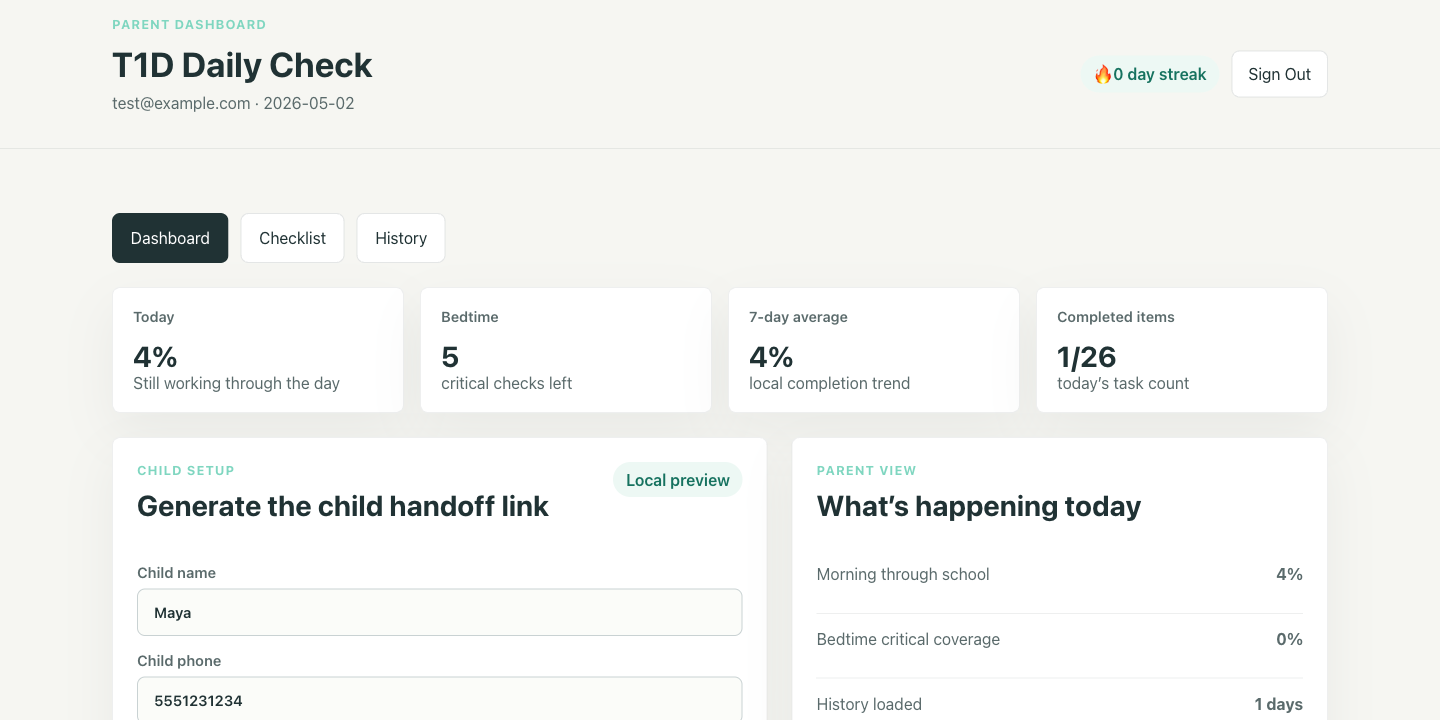Focus the Child phone input field
The width and height of the screenshot is (1440, 720).
tap(440, 700)
